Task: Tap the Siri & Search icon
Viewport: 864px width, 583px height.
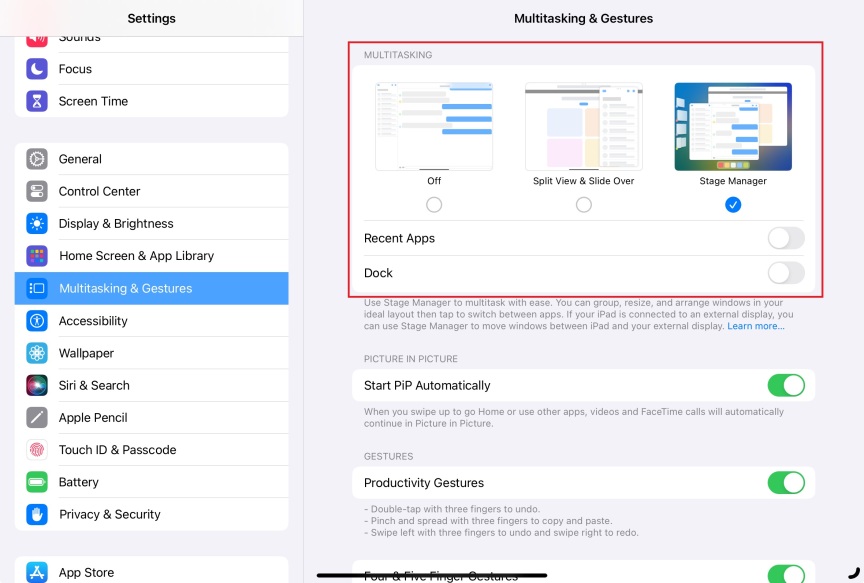Action: point(37,385)
